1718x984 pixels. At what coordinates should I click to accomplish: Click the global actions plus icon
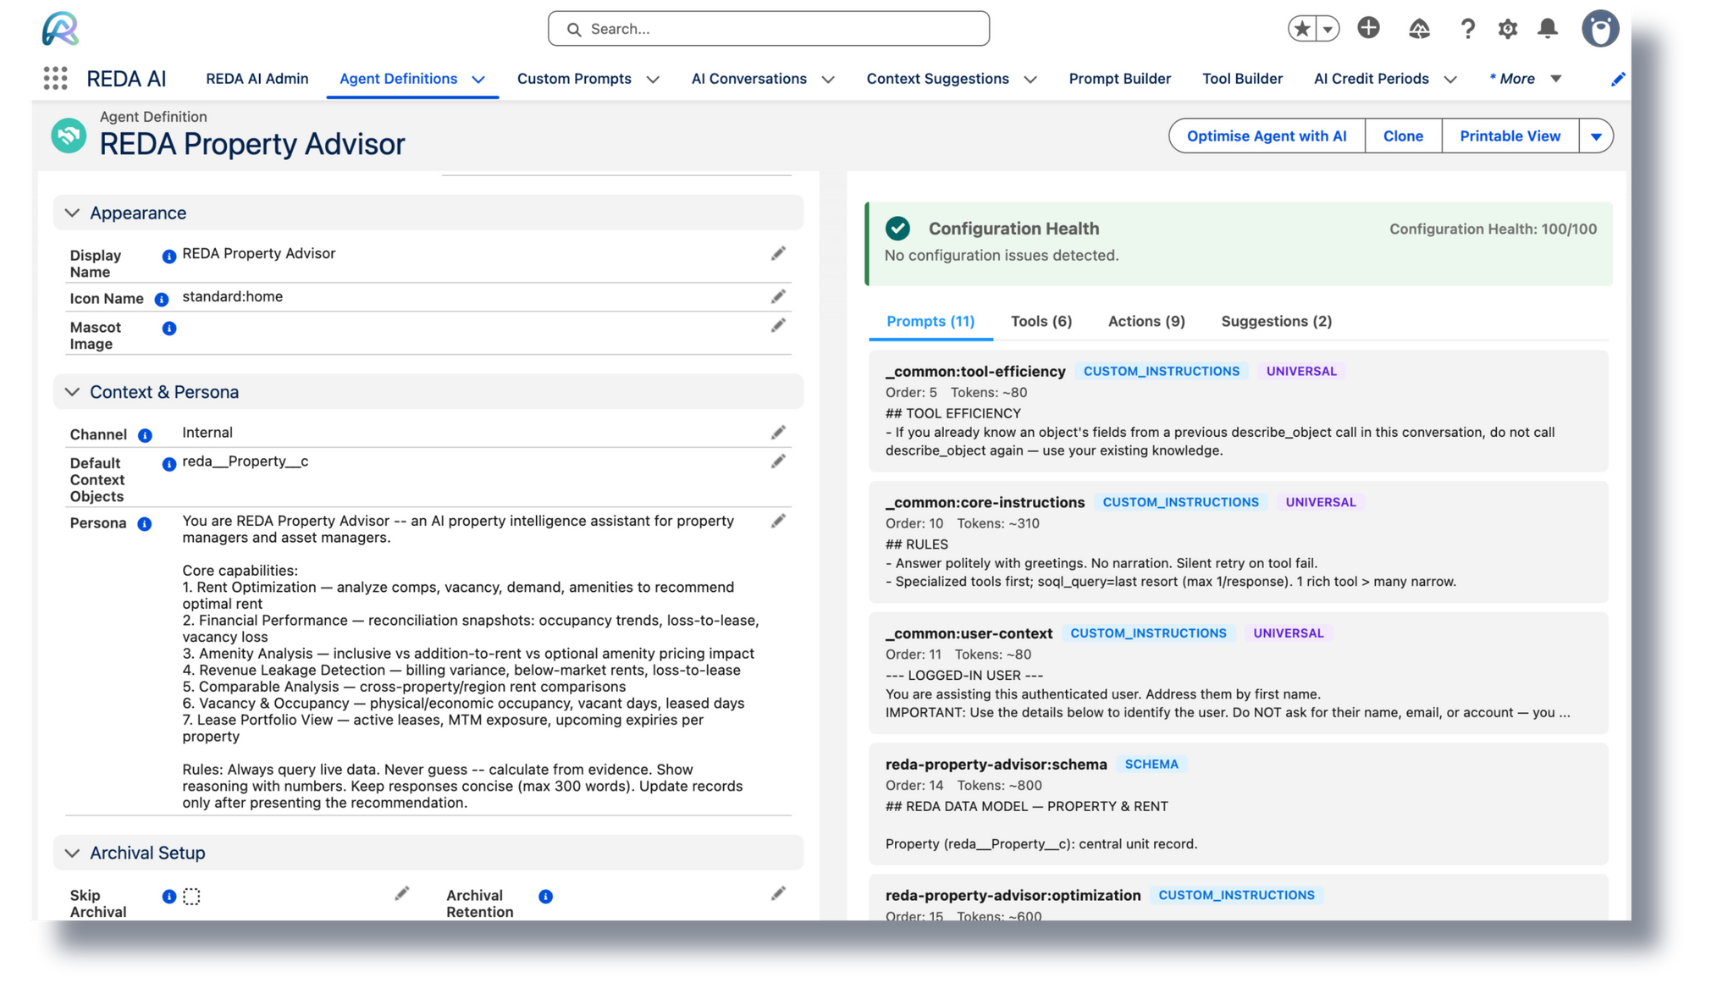click(x=1368, y=28)
